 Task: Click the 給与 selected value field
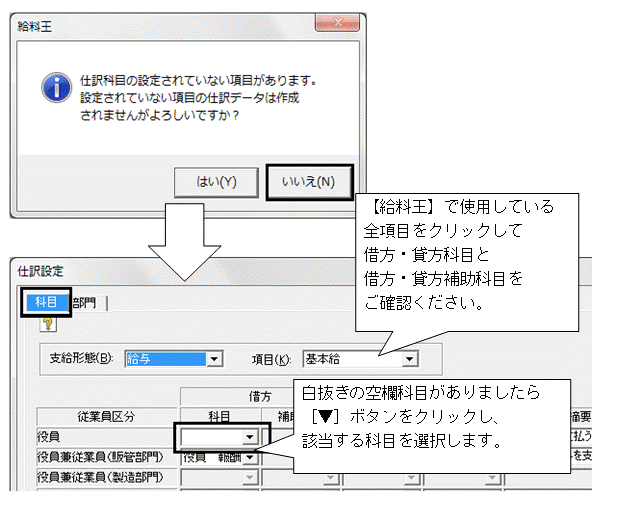pos(165,359)
